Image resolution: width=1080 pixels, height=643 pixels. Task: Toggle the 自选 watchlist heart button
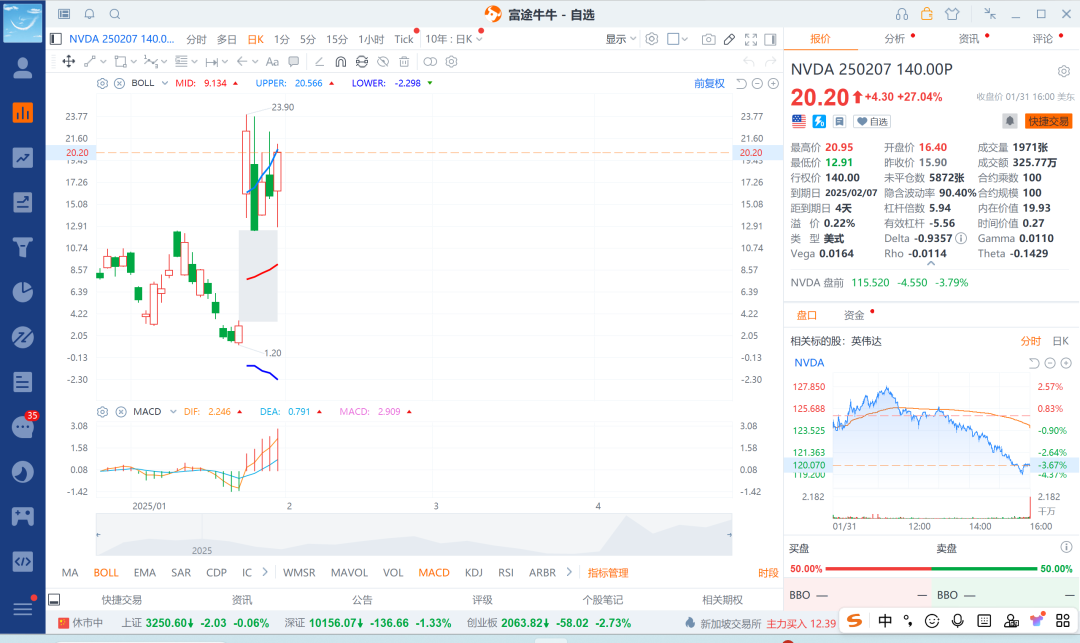(872, 122)
